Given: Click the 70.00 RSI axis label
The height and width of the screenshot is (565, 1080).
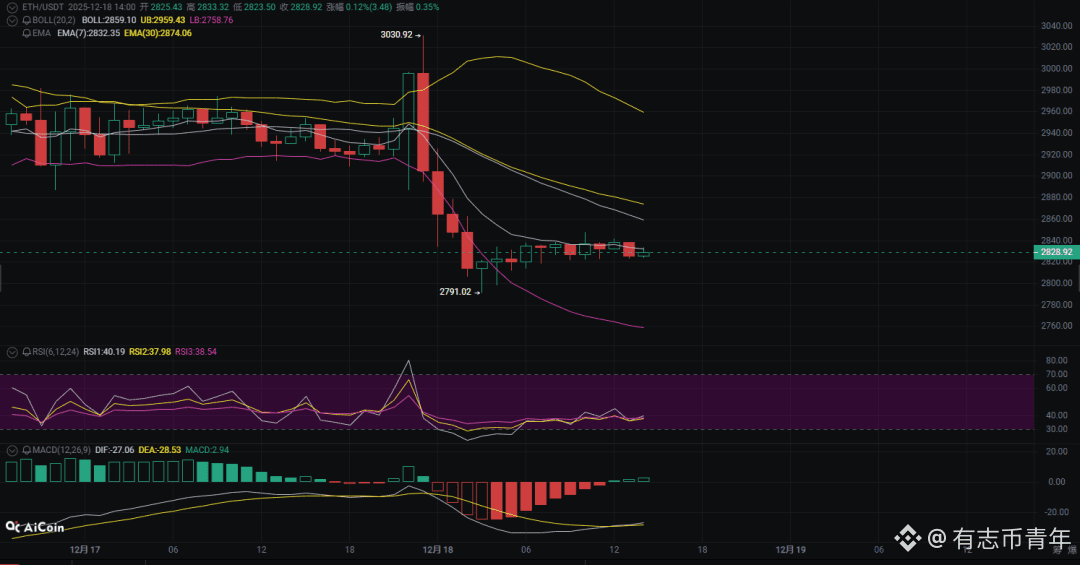Looking at the screenshot, I should (1057, 375).
